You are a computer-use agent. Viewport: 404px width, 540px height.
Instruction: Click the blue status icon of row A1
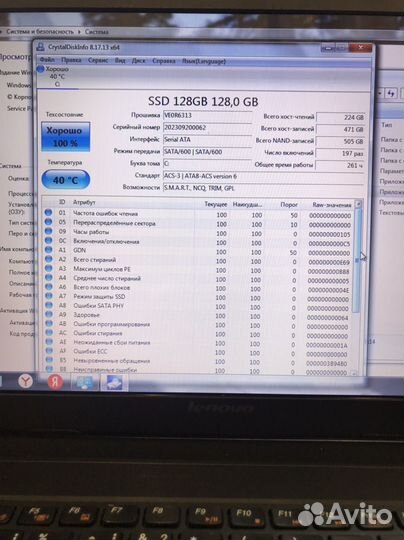tap(49, 250)
